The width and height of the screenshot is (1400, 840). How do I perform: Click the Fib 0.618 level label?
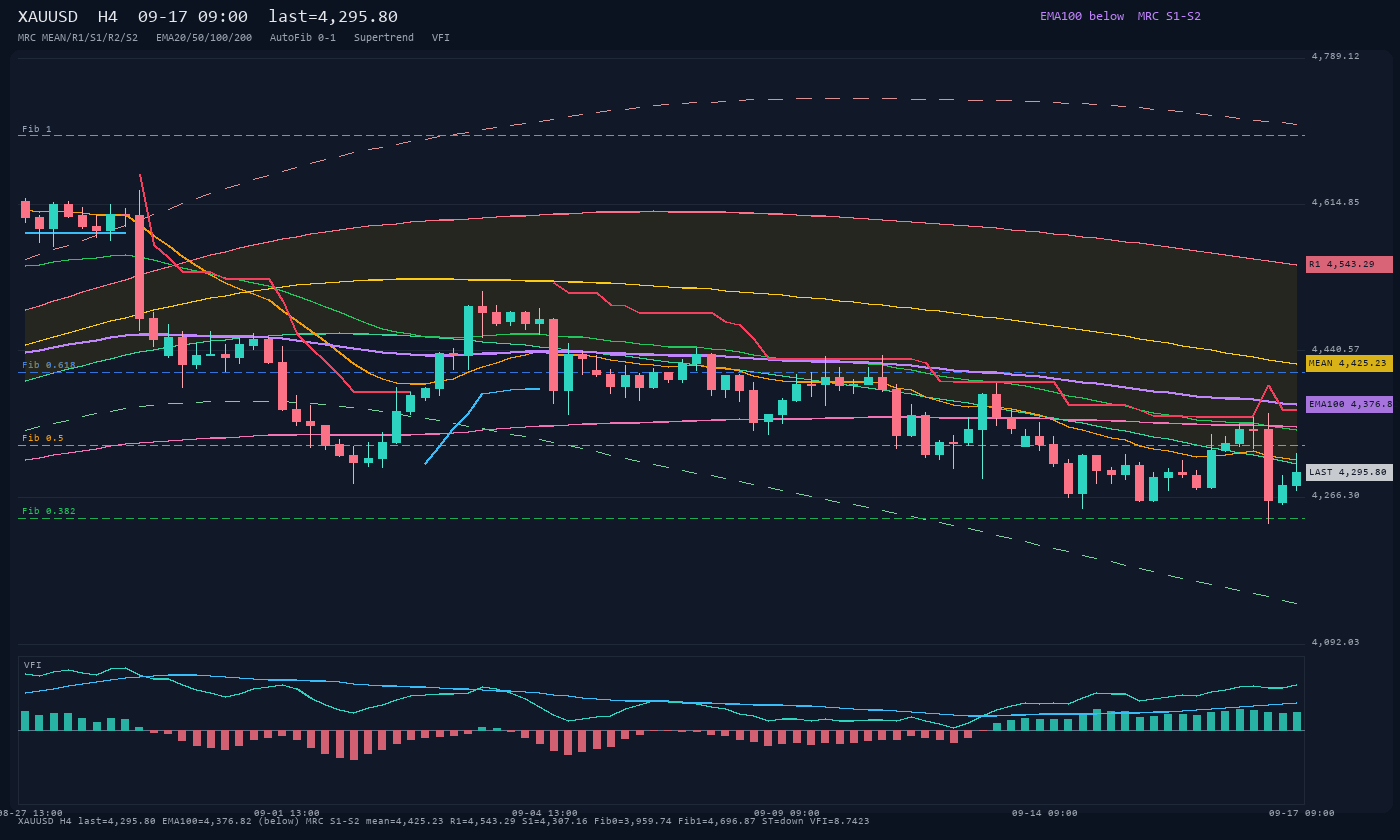[x=49, y=365]
